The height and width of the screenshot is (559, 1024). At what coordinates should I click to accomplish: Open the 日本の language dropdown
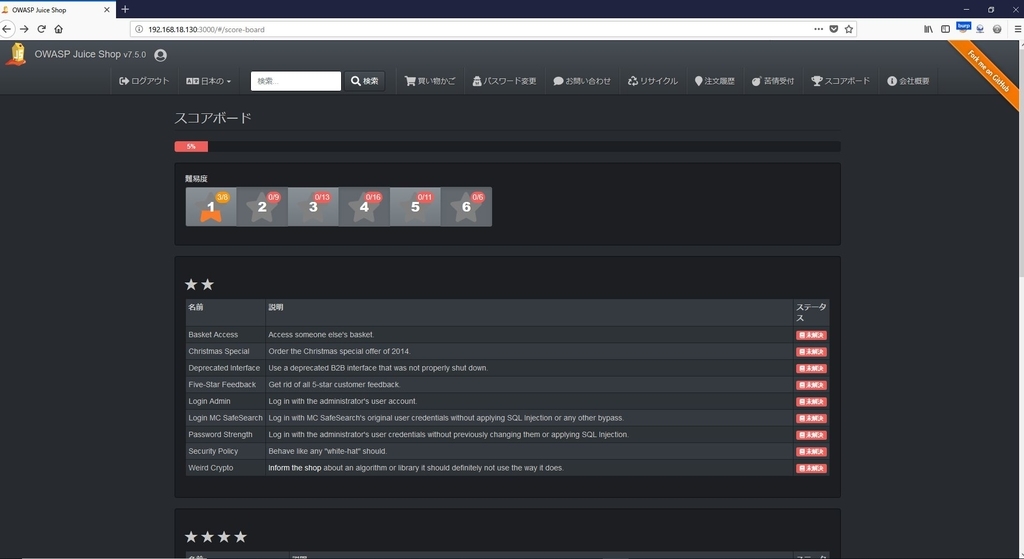click(x=208, y=81)
